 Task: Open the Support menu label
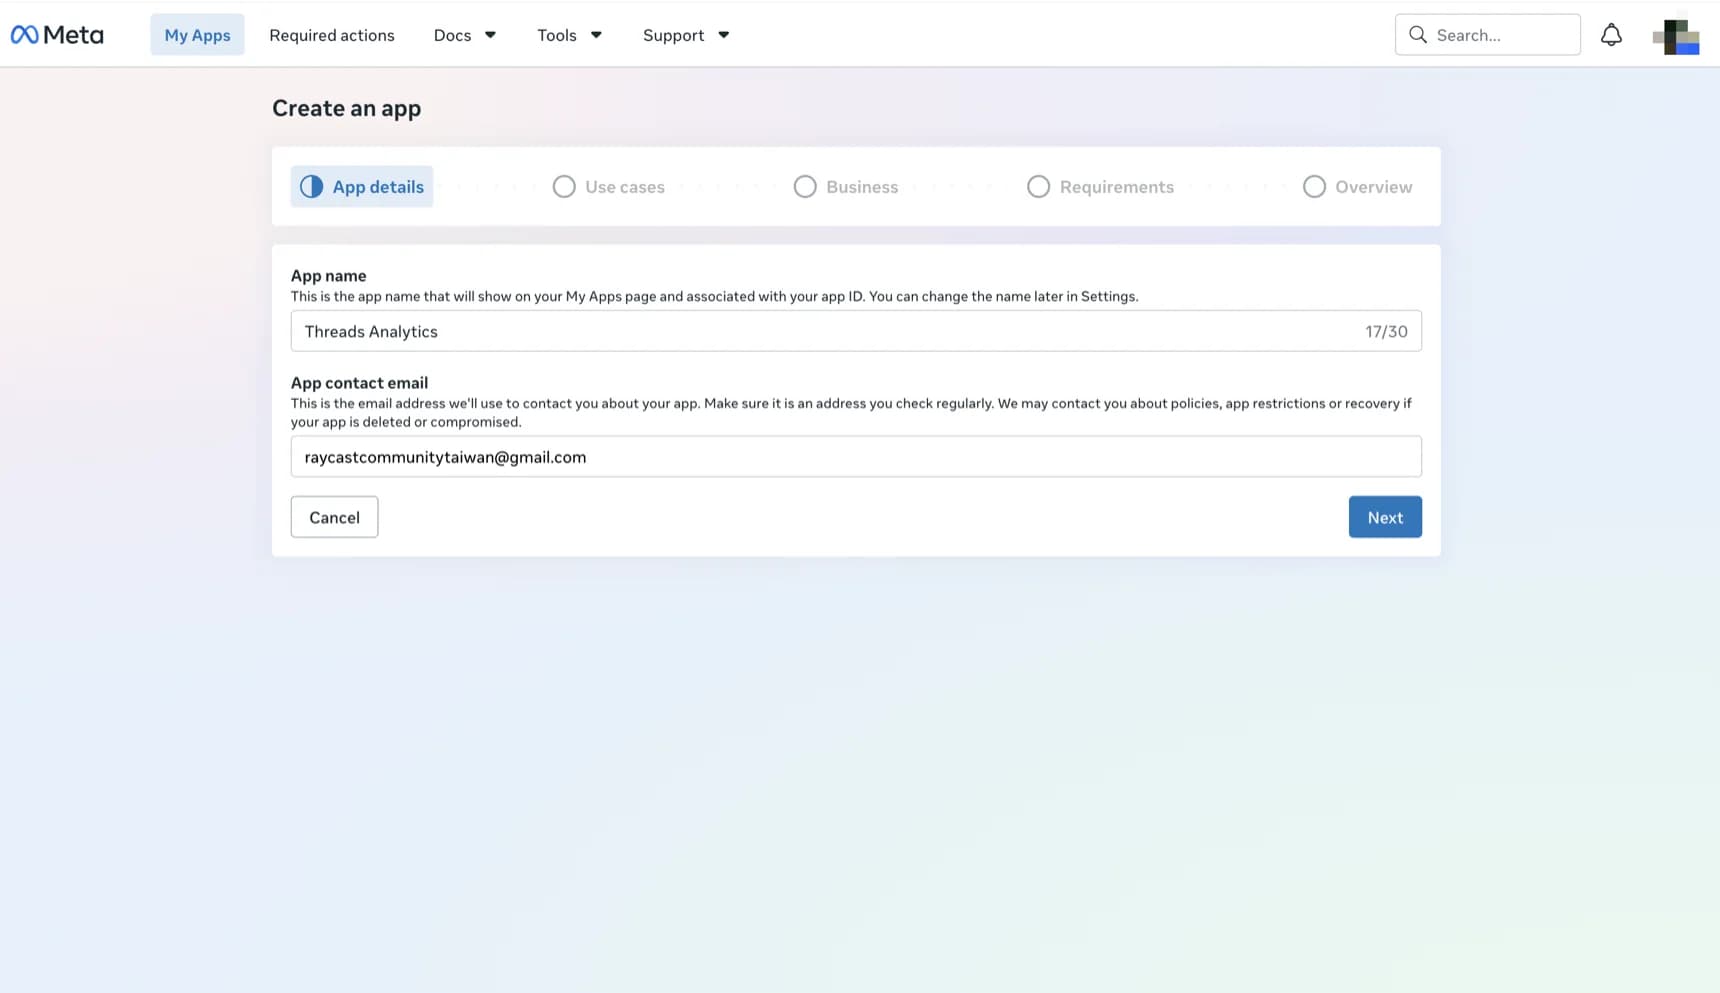tap(673, 35)
